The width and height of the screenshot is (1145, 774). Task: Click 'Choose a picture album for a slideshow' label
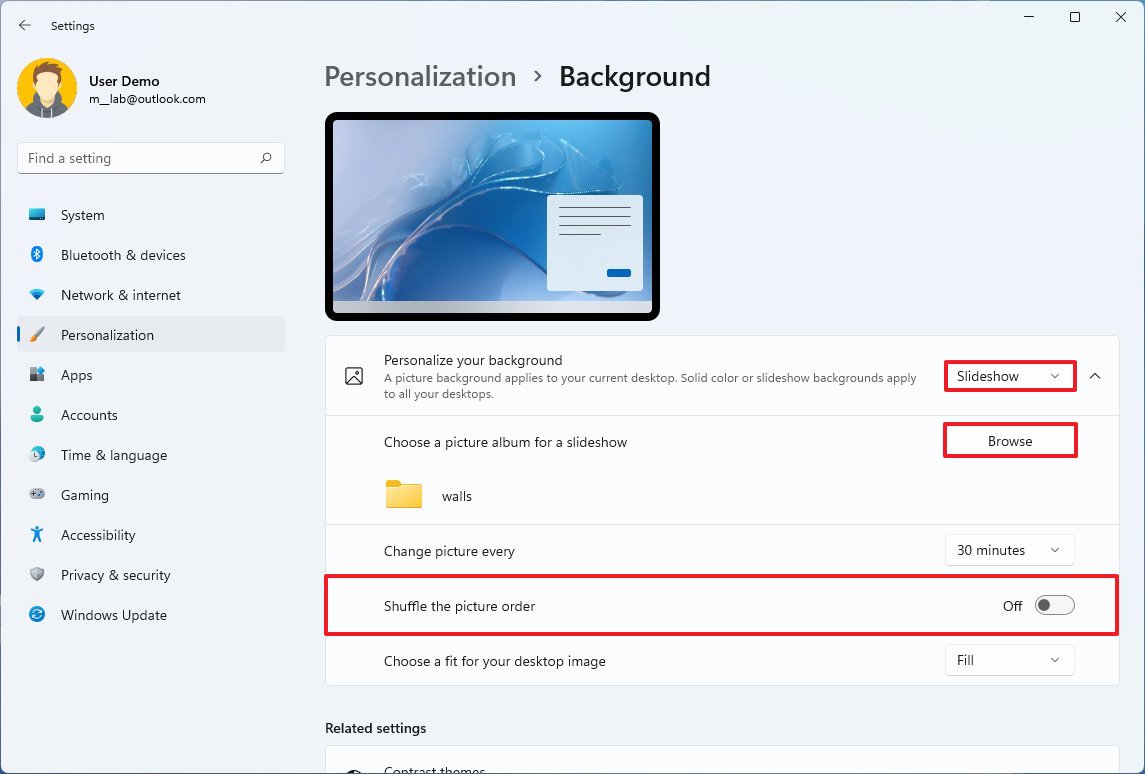(505, 442)
